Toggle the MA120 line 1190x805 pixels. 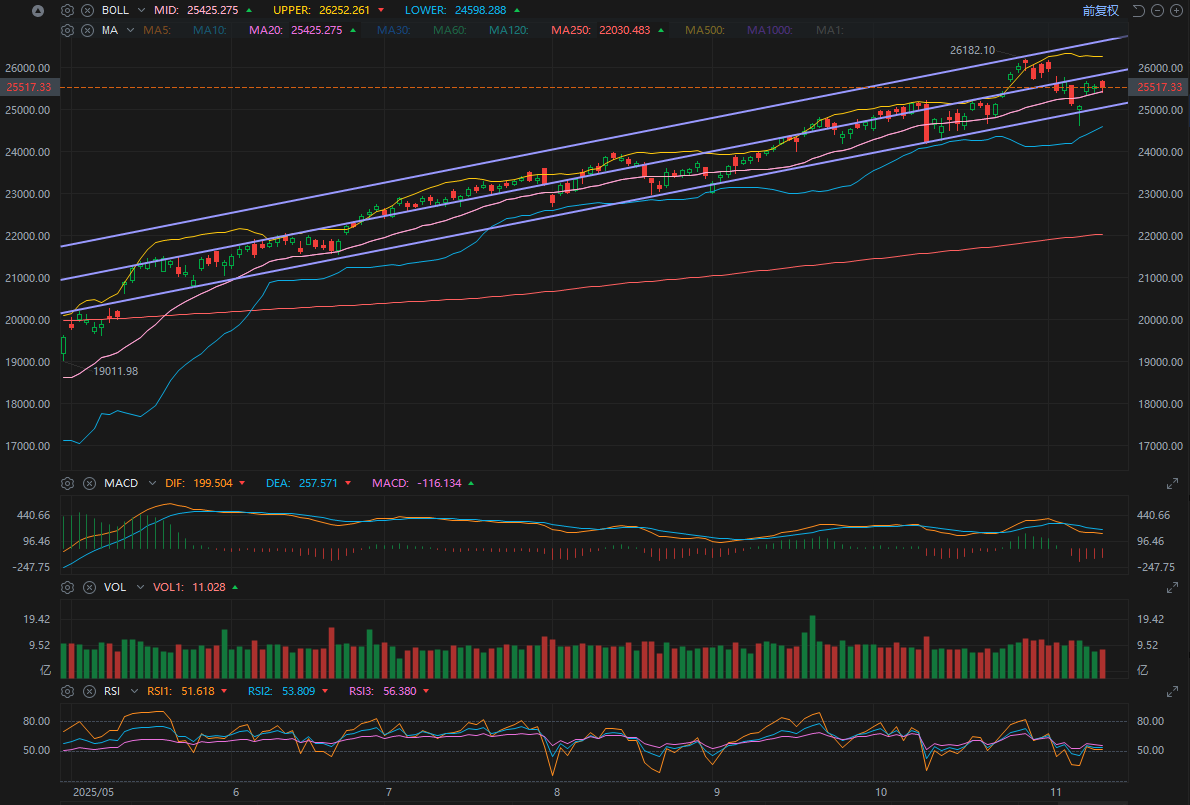click(x=508, y=30)
